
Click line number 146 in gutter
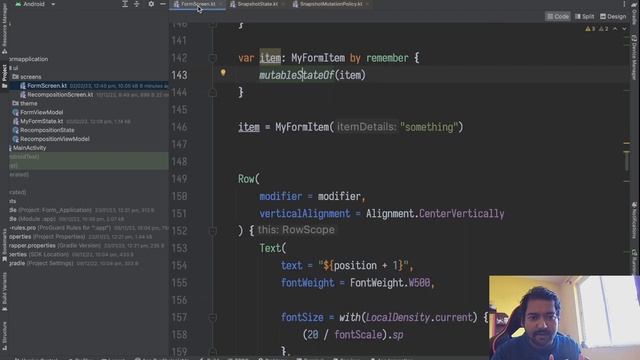(x=179, y=127)
